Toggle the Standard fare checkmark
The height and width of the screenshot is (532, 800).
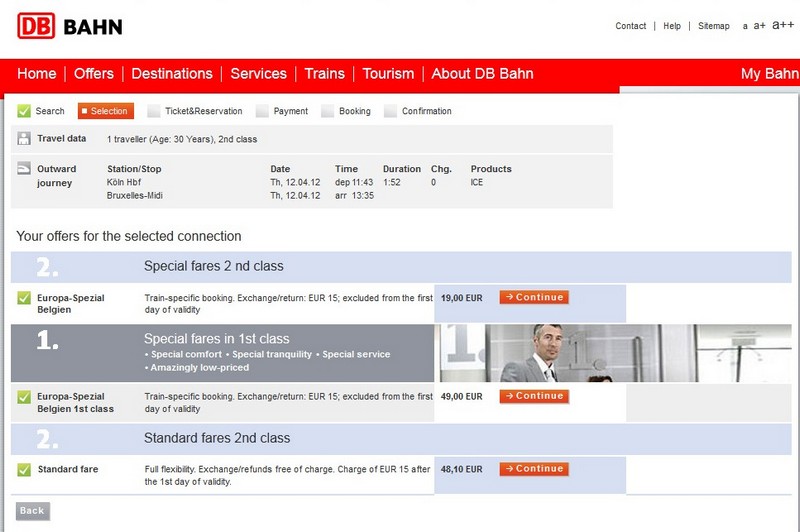tap(24, 469)
